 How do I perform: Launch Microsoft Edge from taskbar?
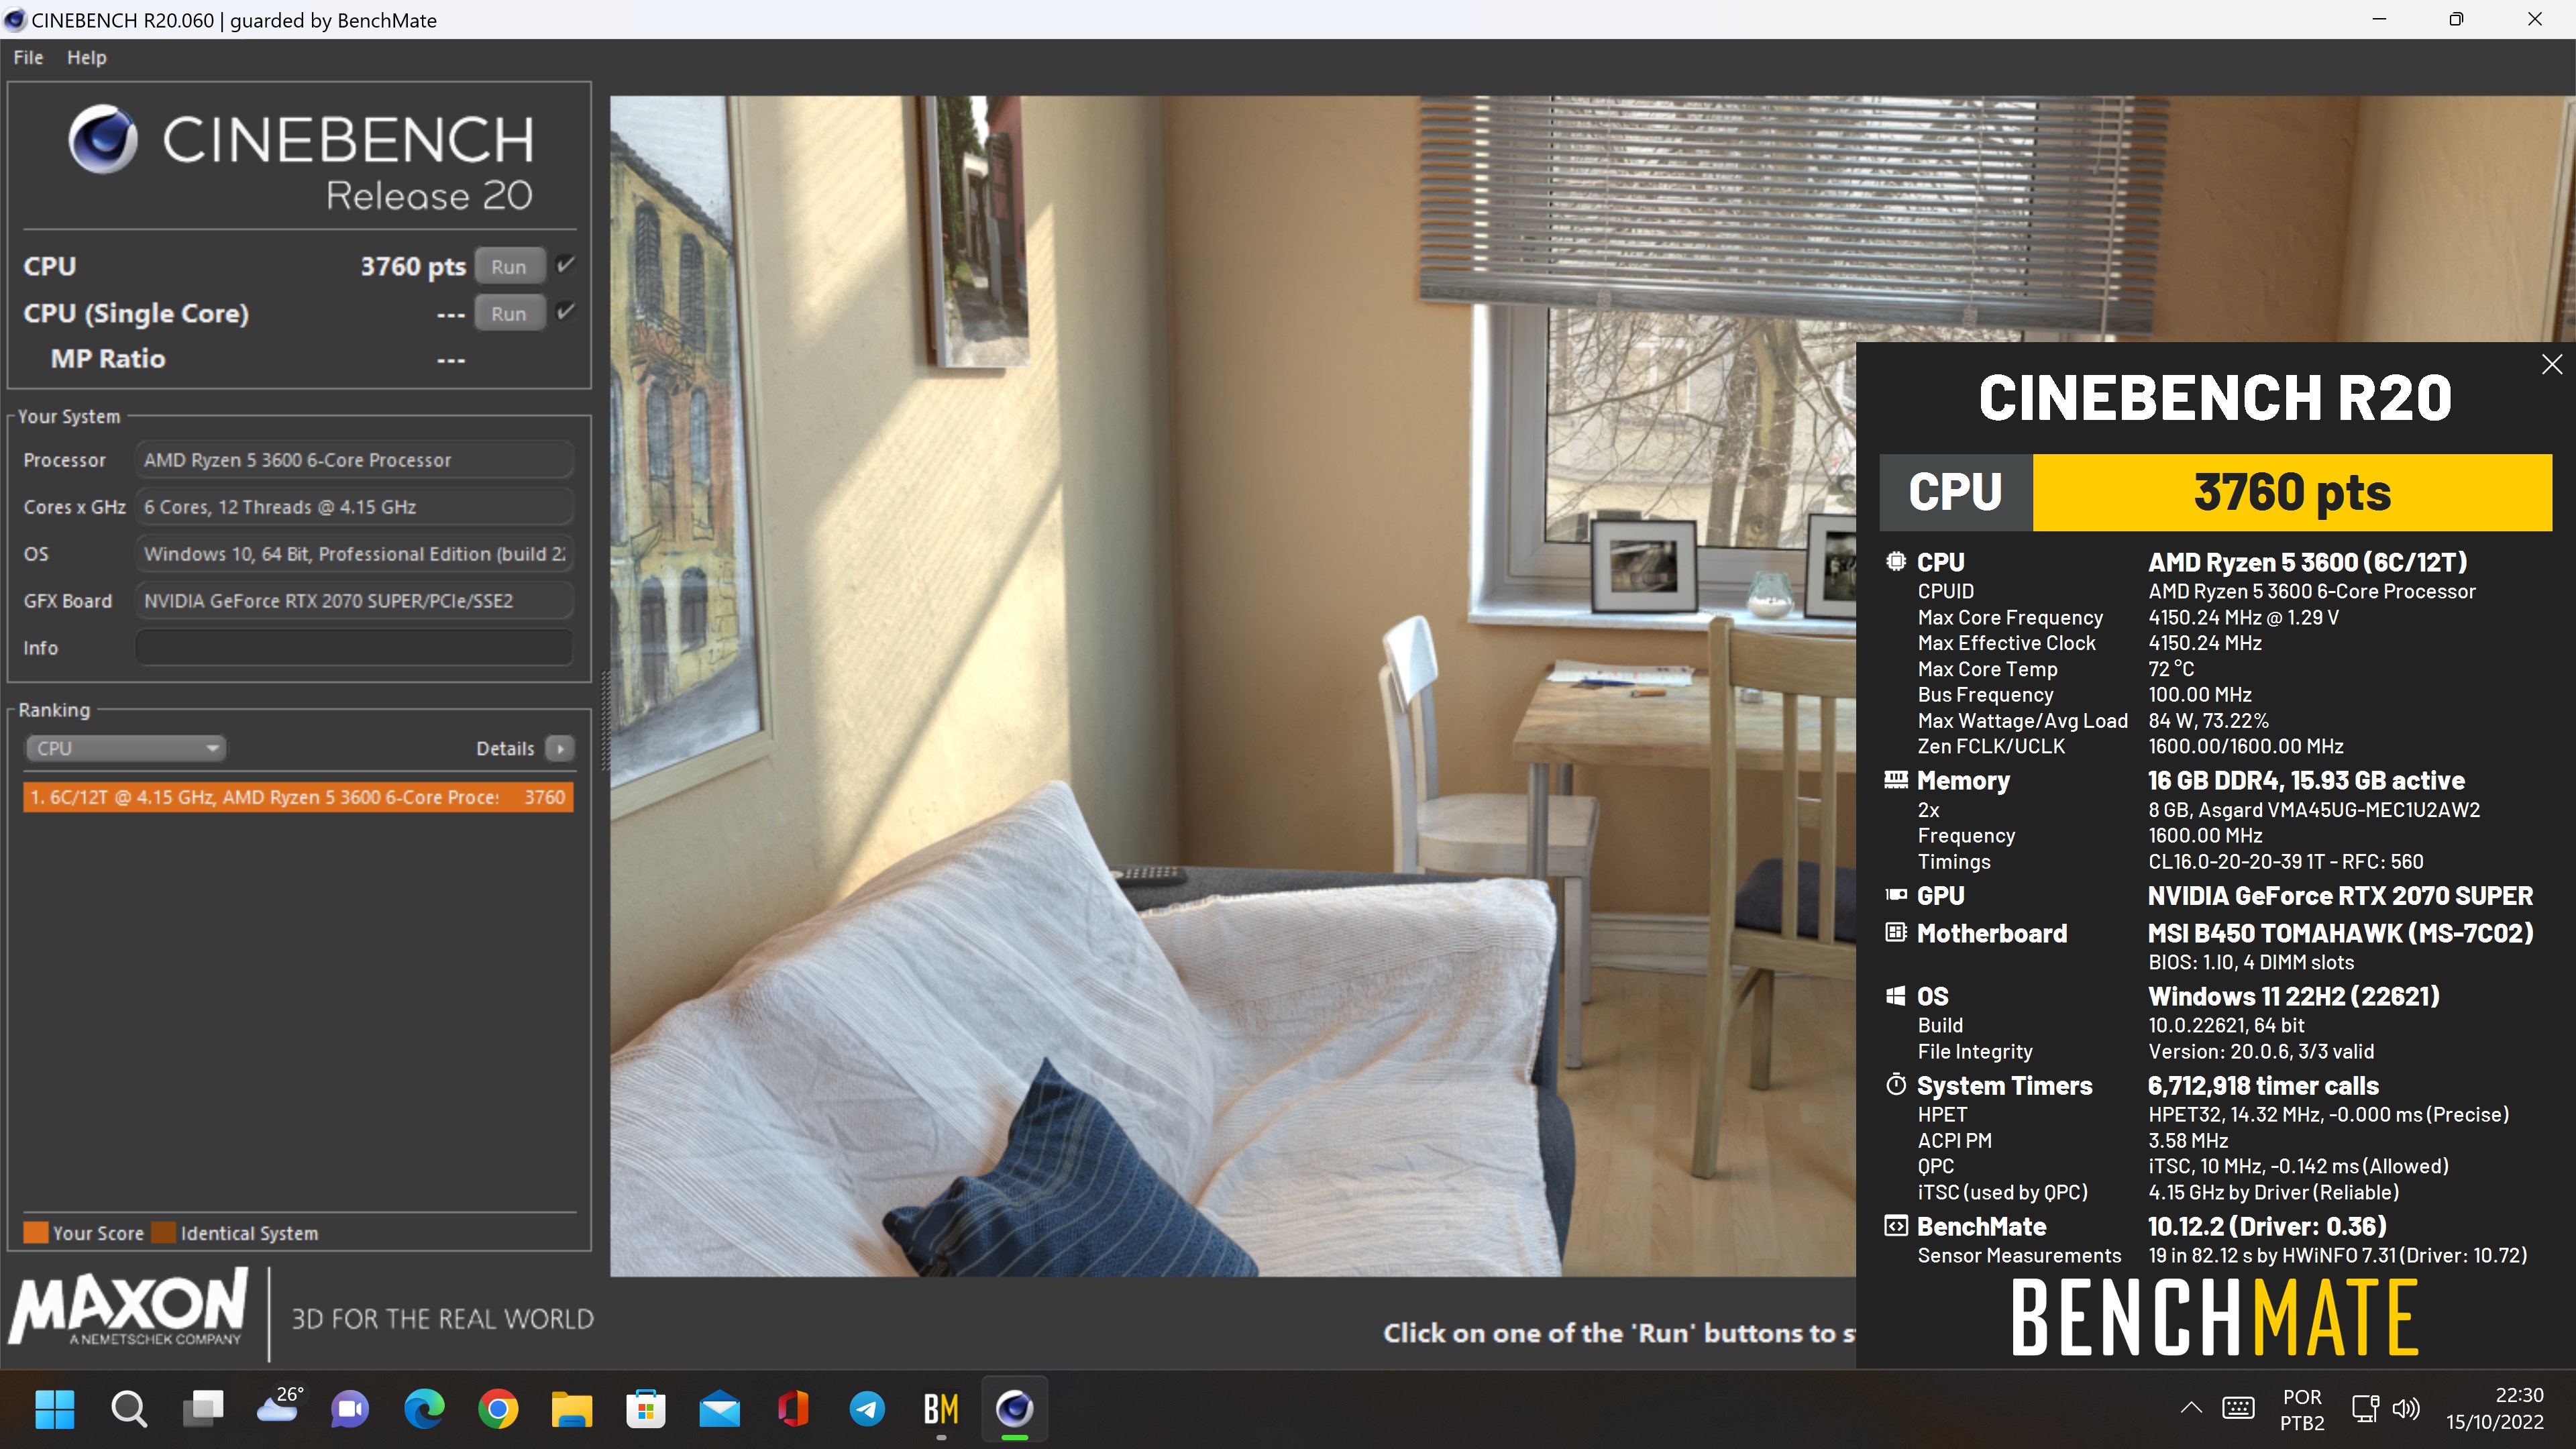coord(424,1409)
